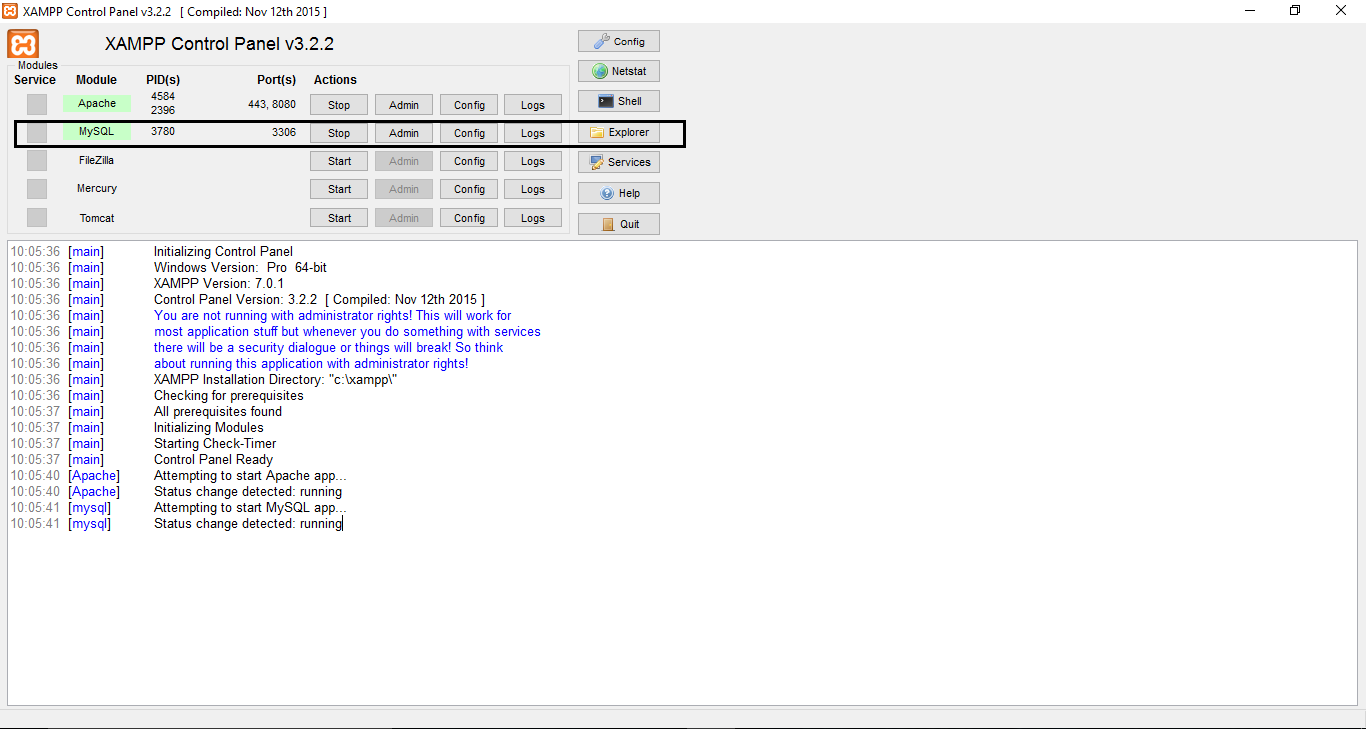Screen dimensions: 1366x729
Task: Open FileZilla Logs menu
Action: (x=533, y=161)
